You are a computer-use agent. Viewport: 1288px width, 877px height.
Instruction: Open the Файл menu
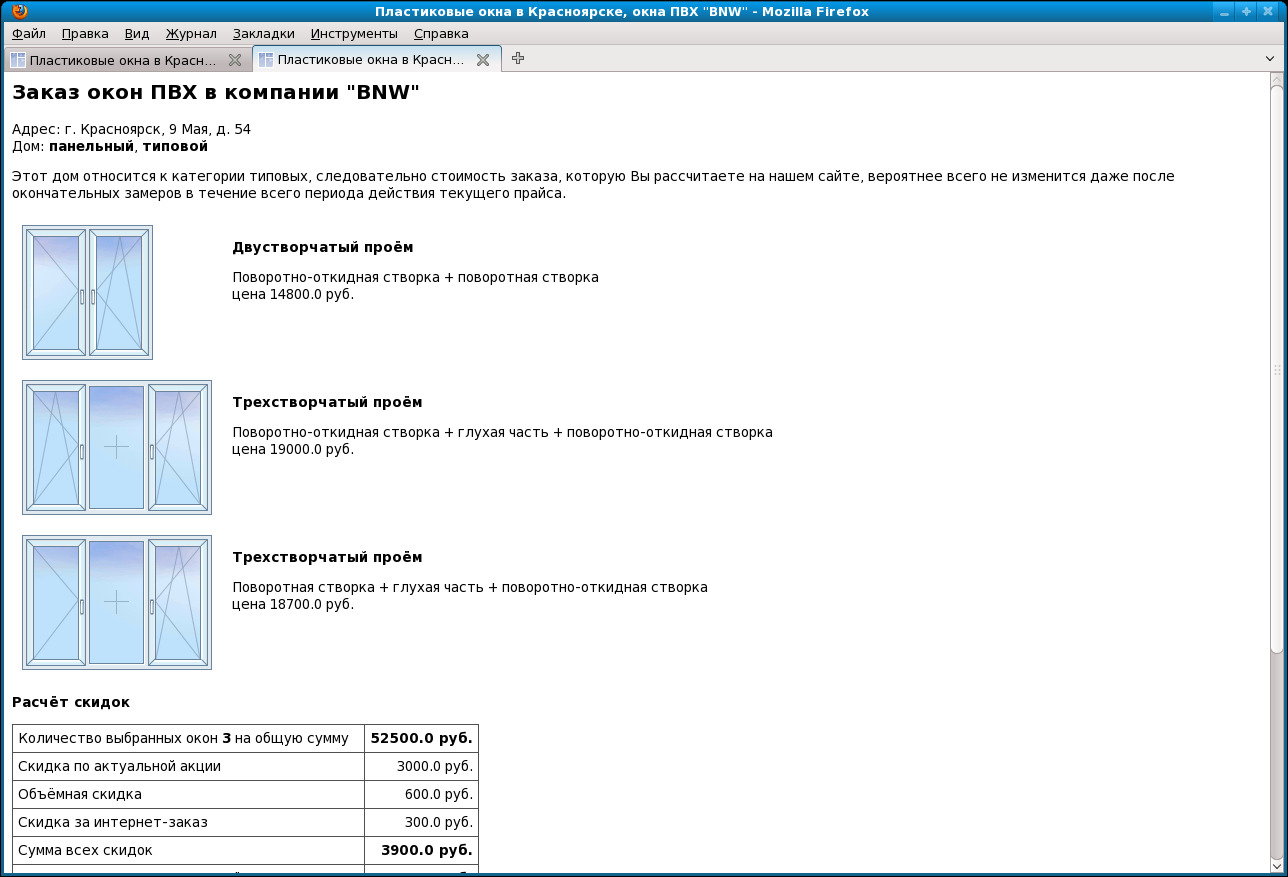[x=29, y=33]
